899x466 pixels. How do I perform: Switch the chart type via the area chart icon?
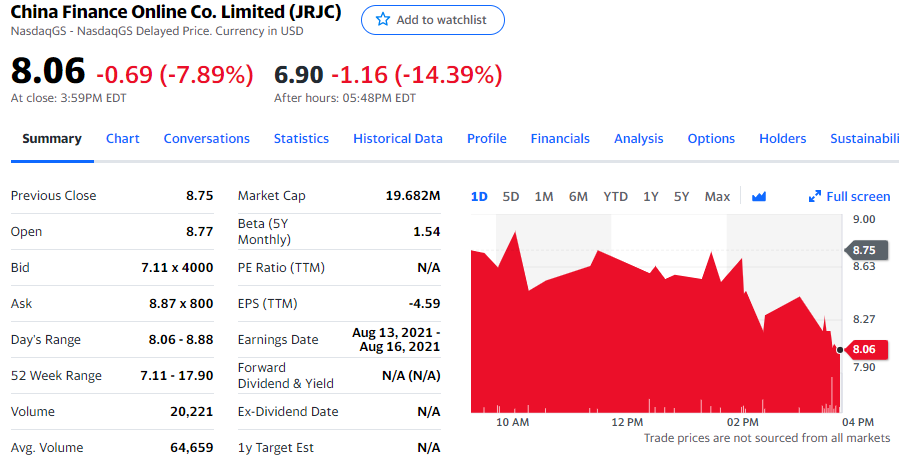pos(759,197)
